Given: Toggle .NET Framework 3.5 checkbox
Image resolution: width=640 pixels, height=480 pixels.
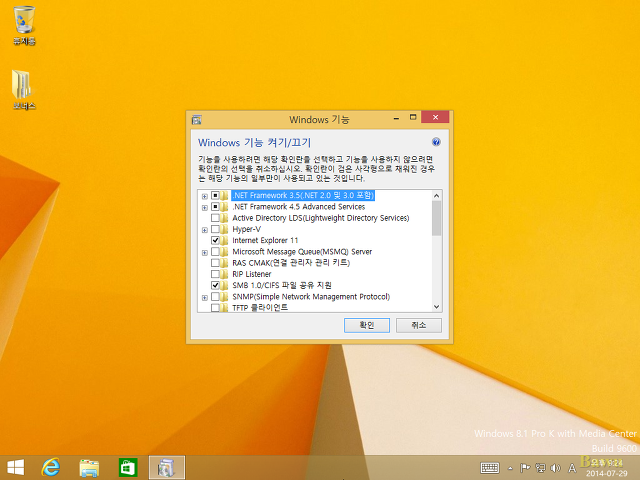Looking at the screenshot, I should [x=215, y=196].
